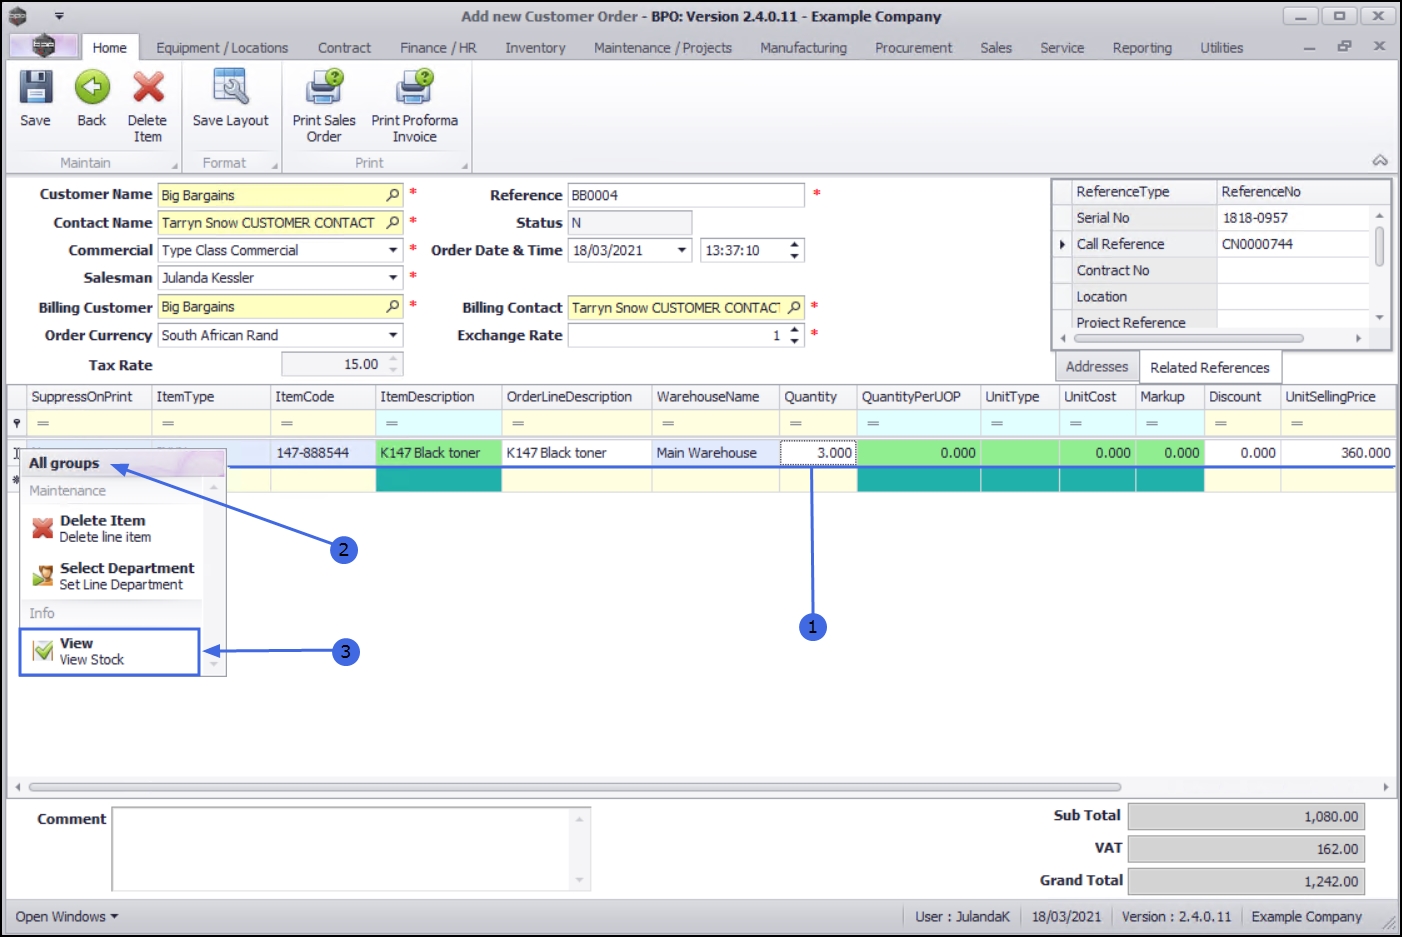The height and width of the screenshot is (937, 1402).
Task: Click the ItemCode filter row cell
Action: (x=323, y=423)
